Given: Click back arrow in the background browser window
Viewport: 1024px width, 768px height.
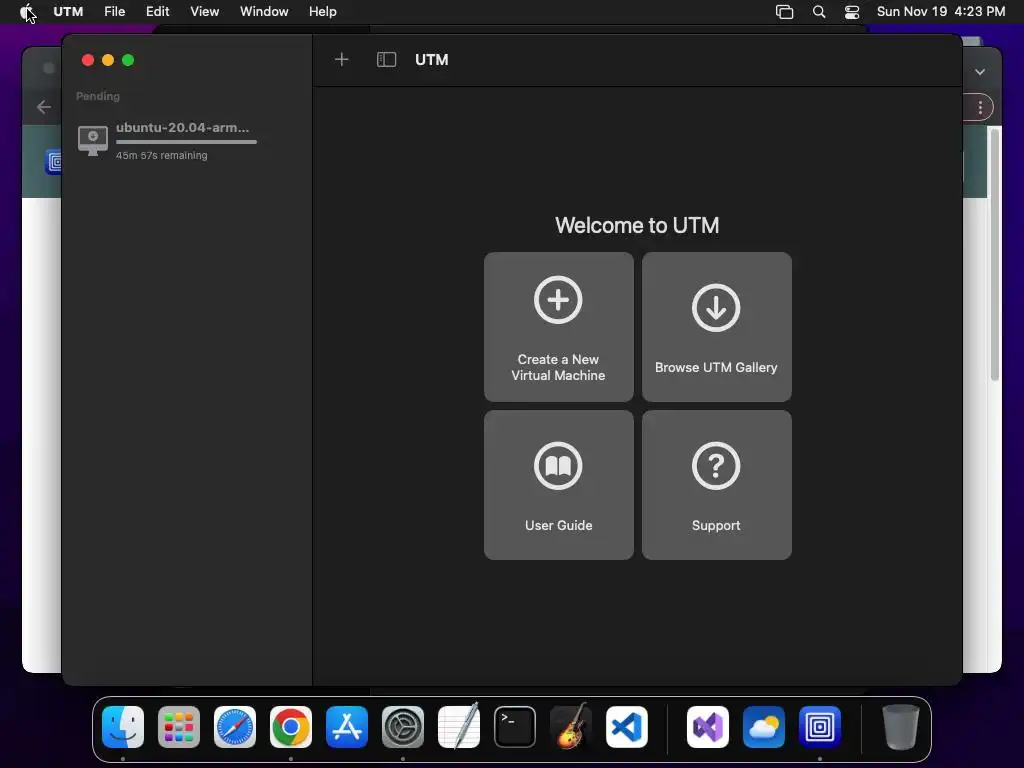Looking at the screenshot, I should pyautogui.click(x=44, y=107).
